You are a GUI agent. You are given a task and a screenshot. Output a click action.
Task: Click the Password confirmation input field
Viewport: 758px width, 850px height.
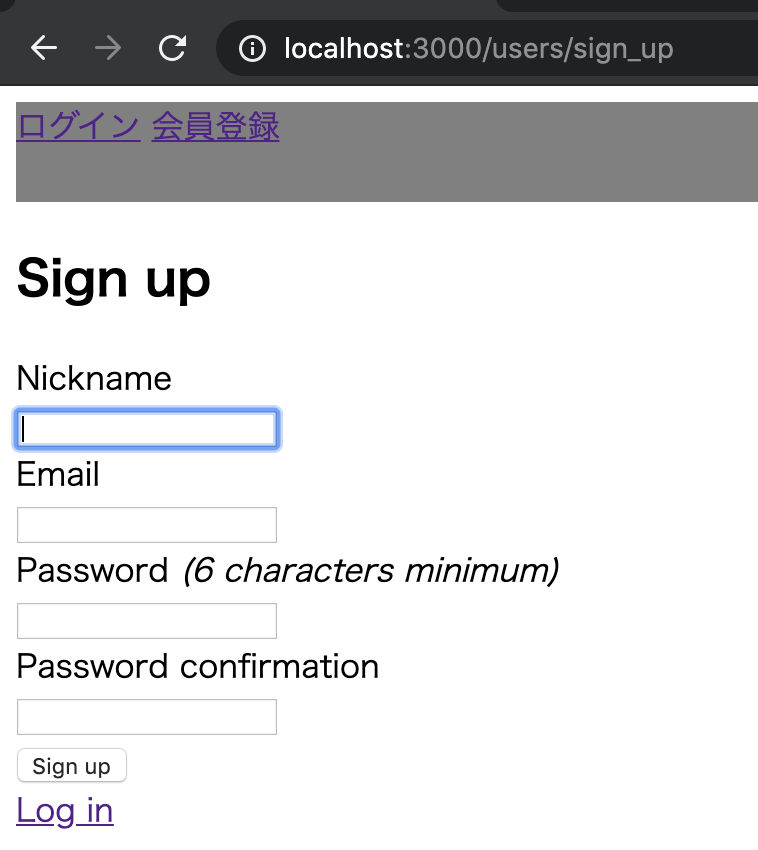pyautogui.click(x=146, y=716)
